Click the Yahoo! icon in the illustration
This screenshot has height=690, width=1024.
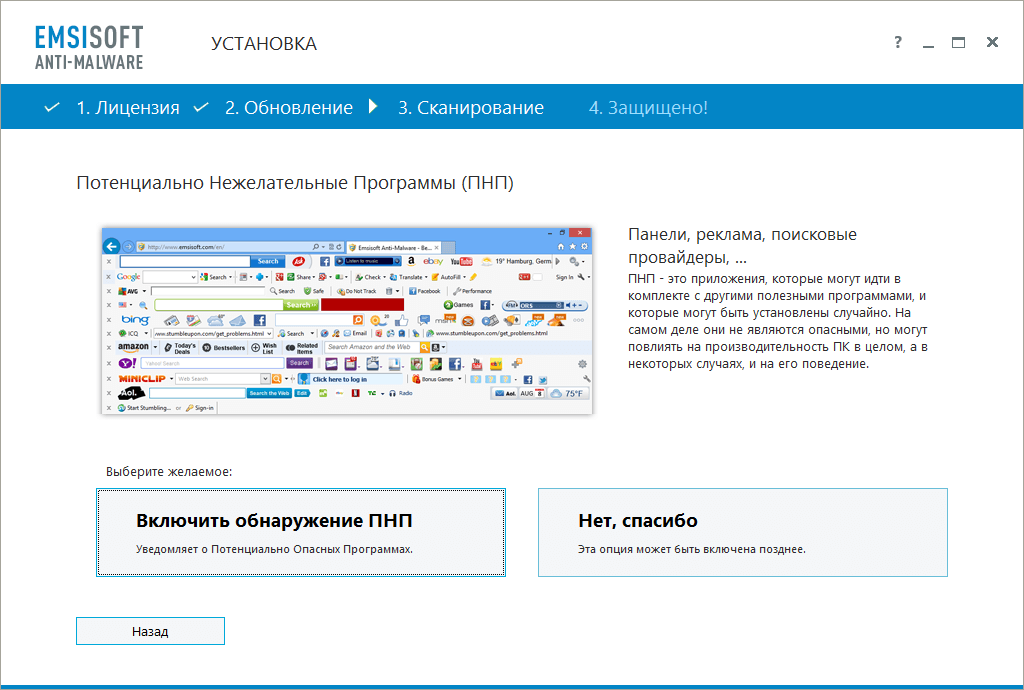click(x=128, y=363)
